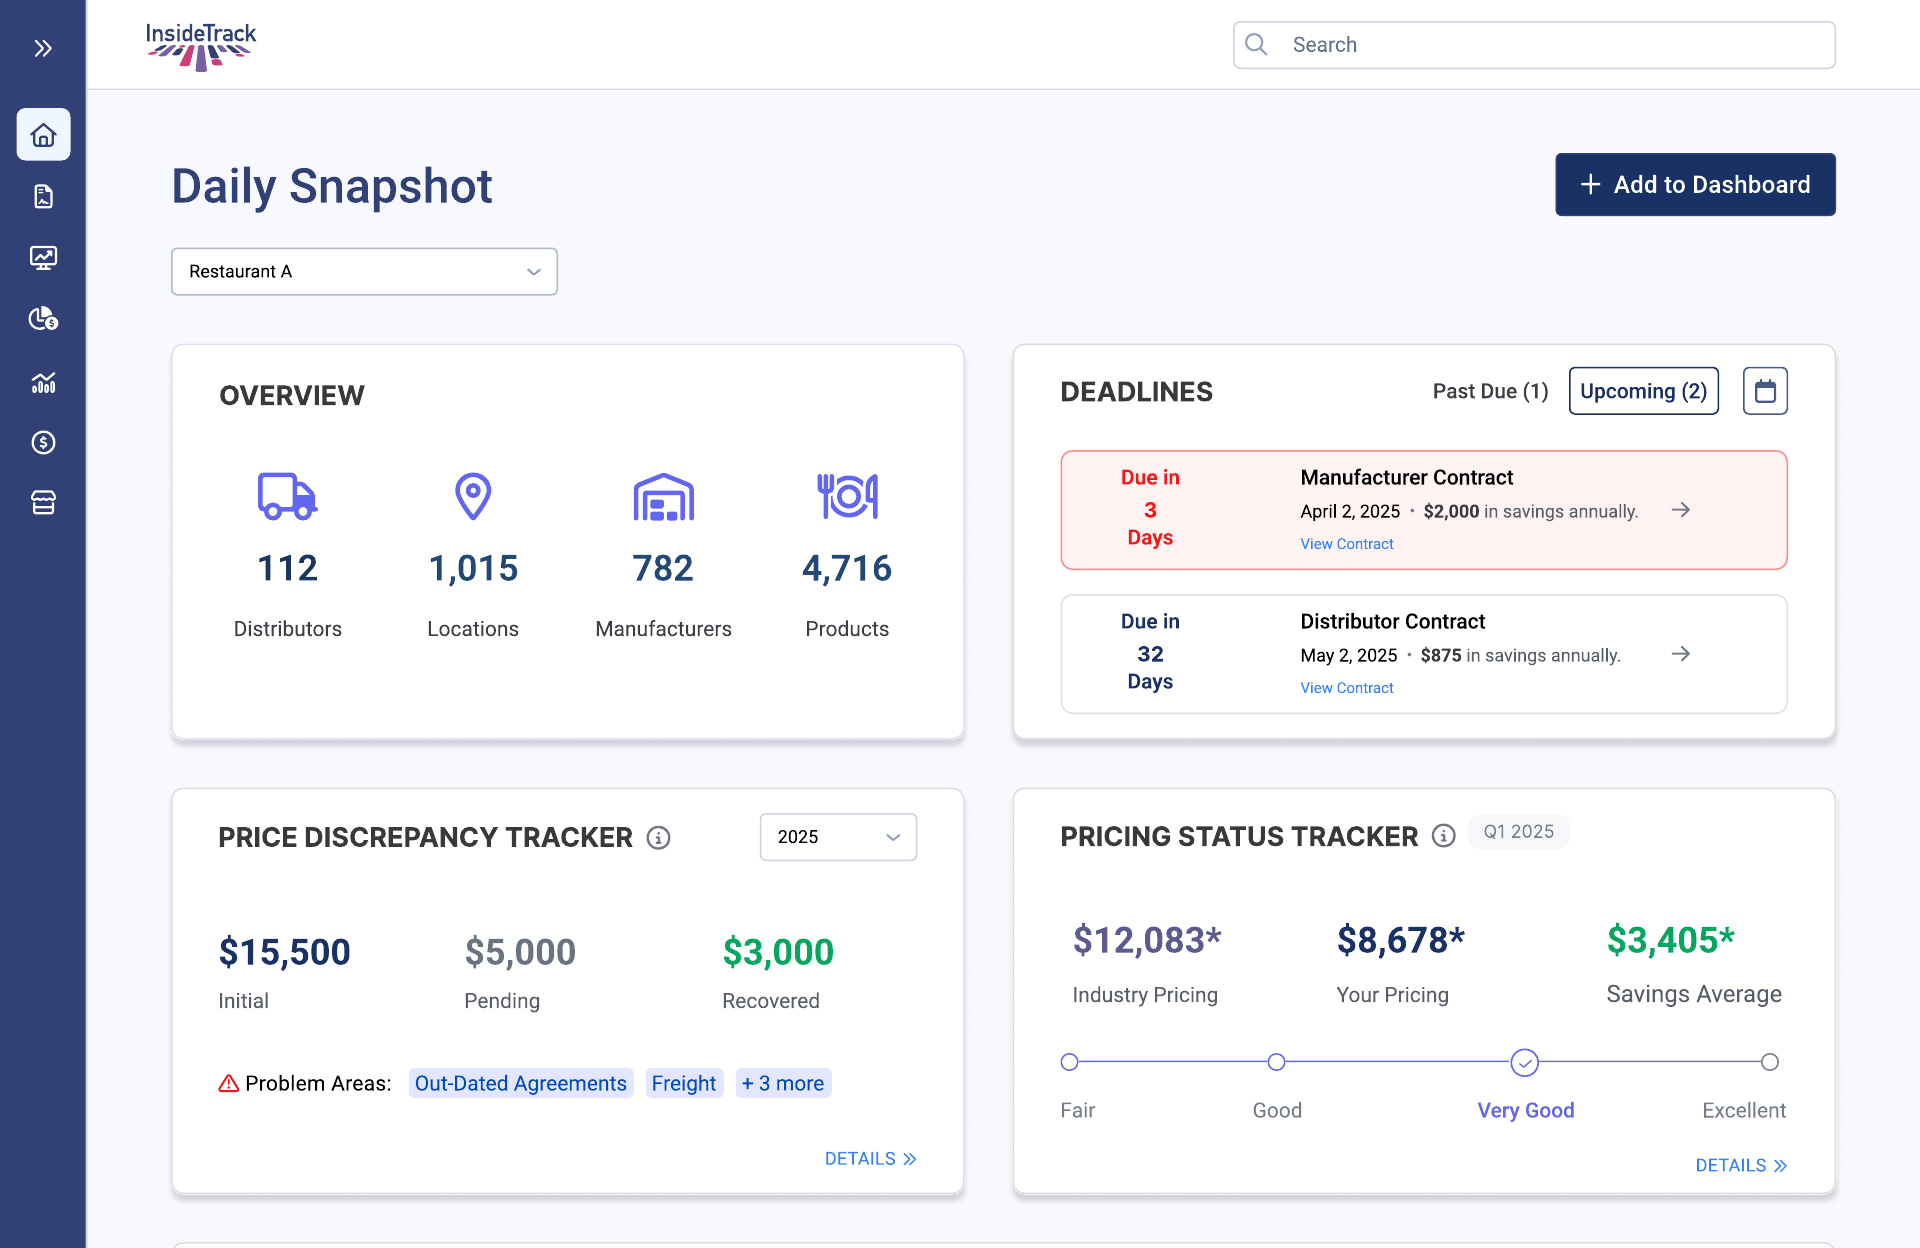1920x1248 pixels.
Task: Click Distributor Contract title
Action: [1392, 621]
